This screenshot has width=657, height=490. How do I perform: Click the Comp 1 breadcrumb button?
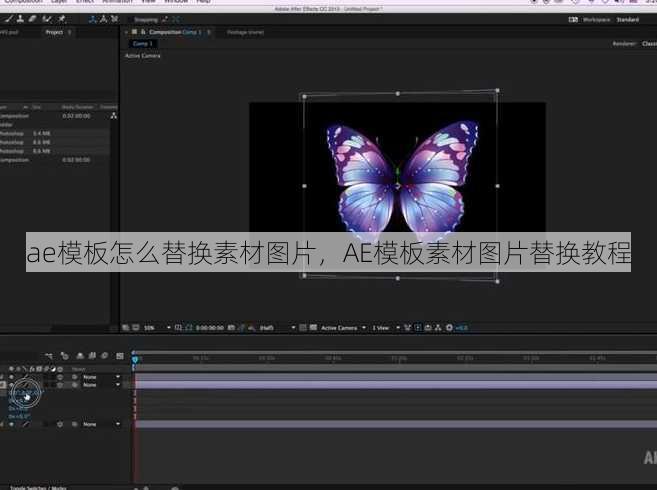(142, 44)
